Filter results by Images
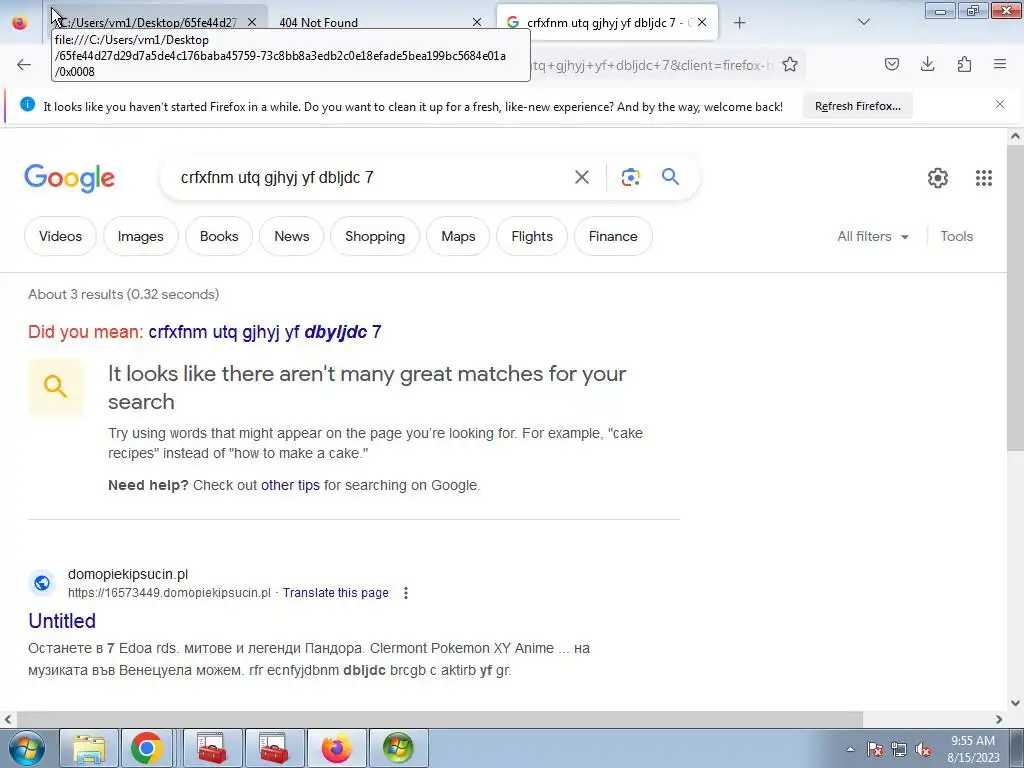The width and height of the screenshot is (1024, 768). (140, 236)
